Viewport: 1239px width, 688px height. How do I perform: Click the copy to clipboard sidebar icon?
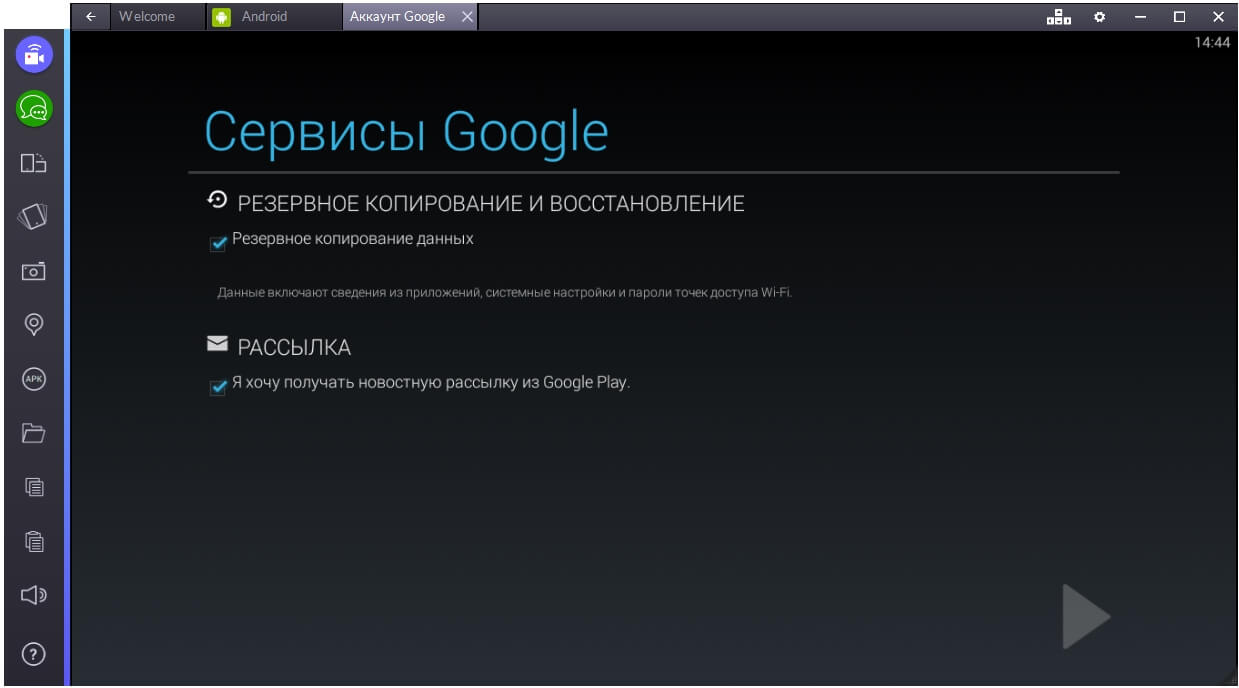point(34,487)
